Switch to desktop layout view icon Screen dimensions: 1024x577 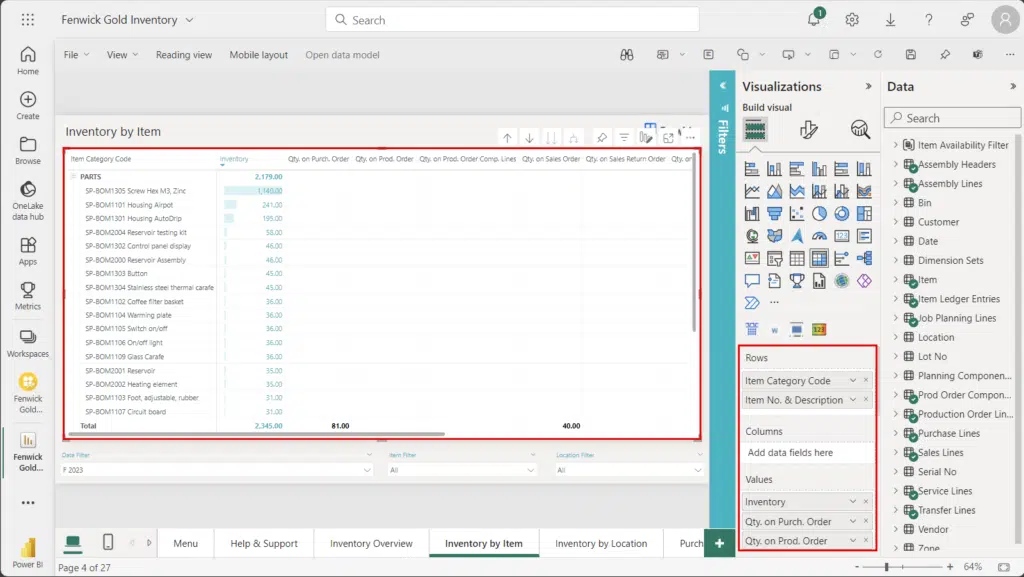[x=73, y=542]
